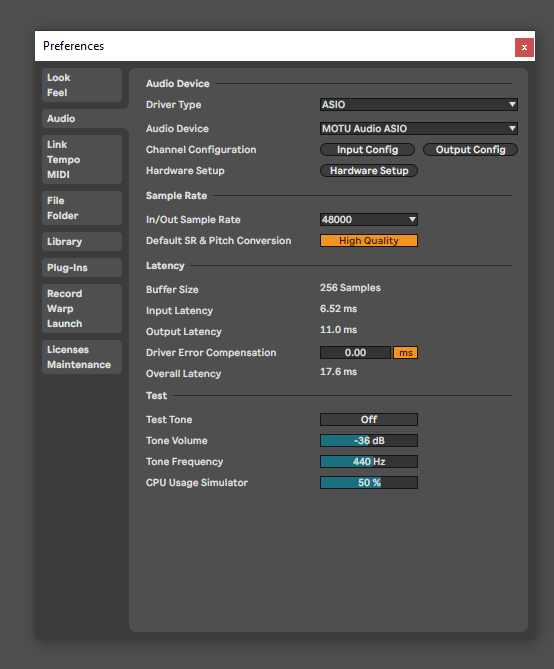554x669 pixels.
Task: Expand the Audio Device MOTU Audio ASIO dropdown
Action: click(419, 128)
